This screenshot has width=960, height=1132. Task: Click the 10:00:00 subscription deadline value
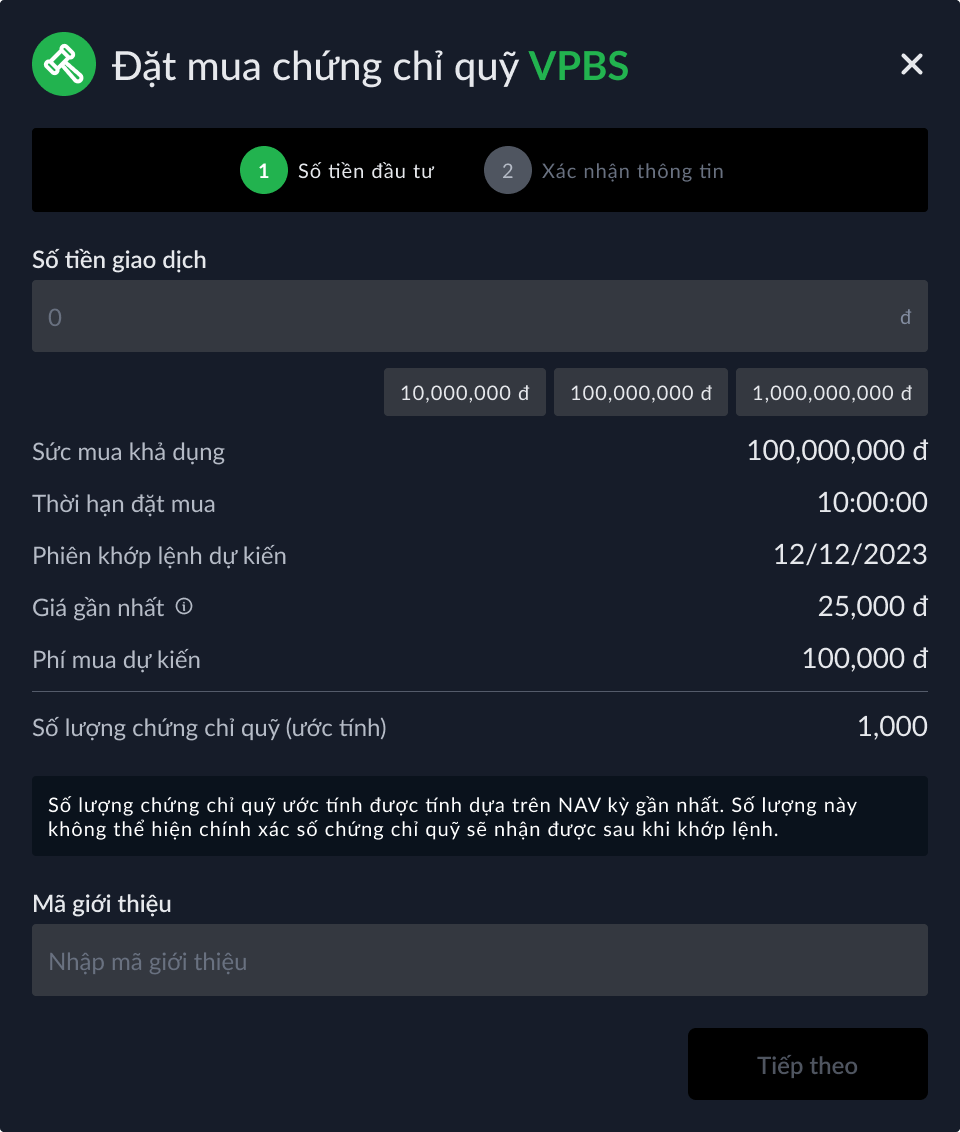click(x=872, y=503)
